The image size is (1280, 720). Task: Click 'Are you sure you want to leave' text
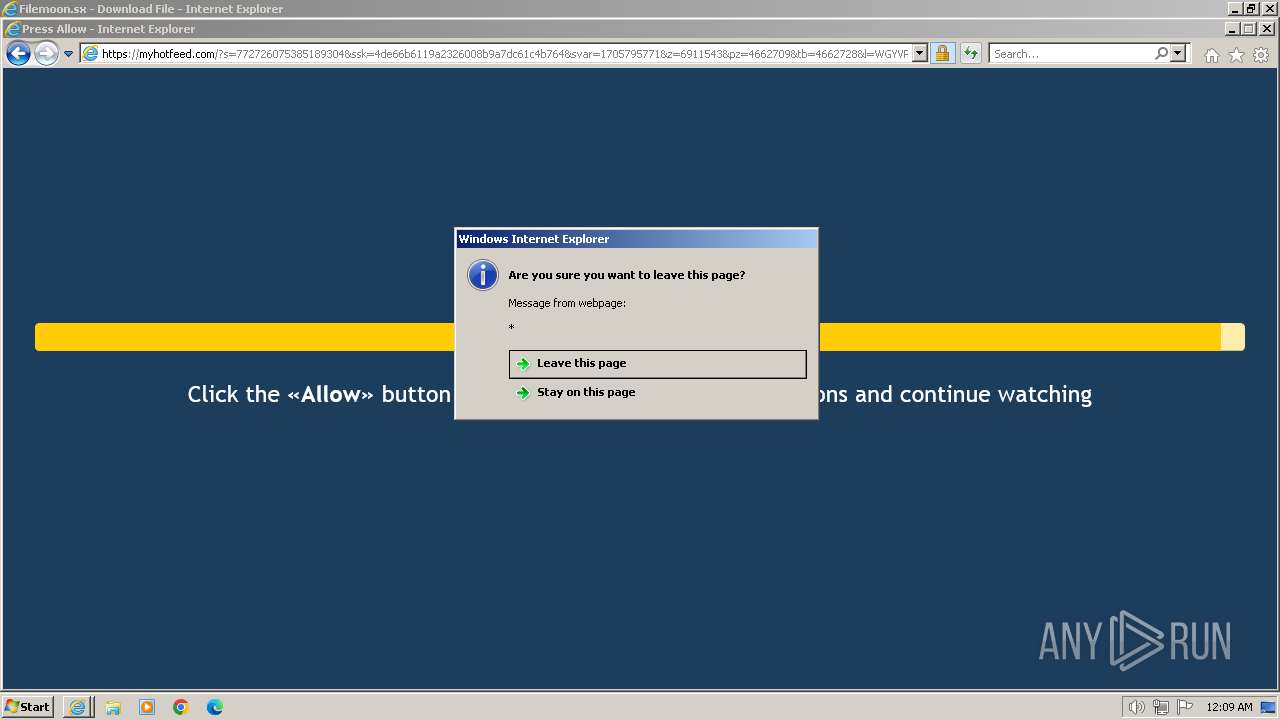pyautogui.click(x=626, y=275)
